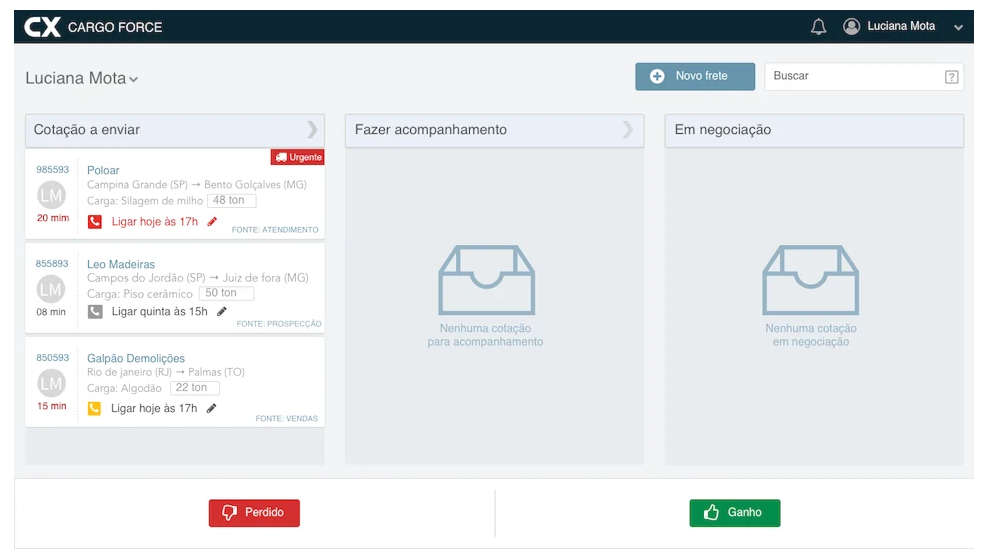Select the Cotação a enviar column header

175,130
